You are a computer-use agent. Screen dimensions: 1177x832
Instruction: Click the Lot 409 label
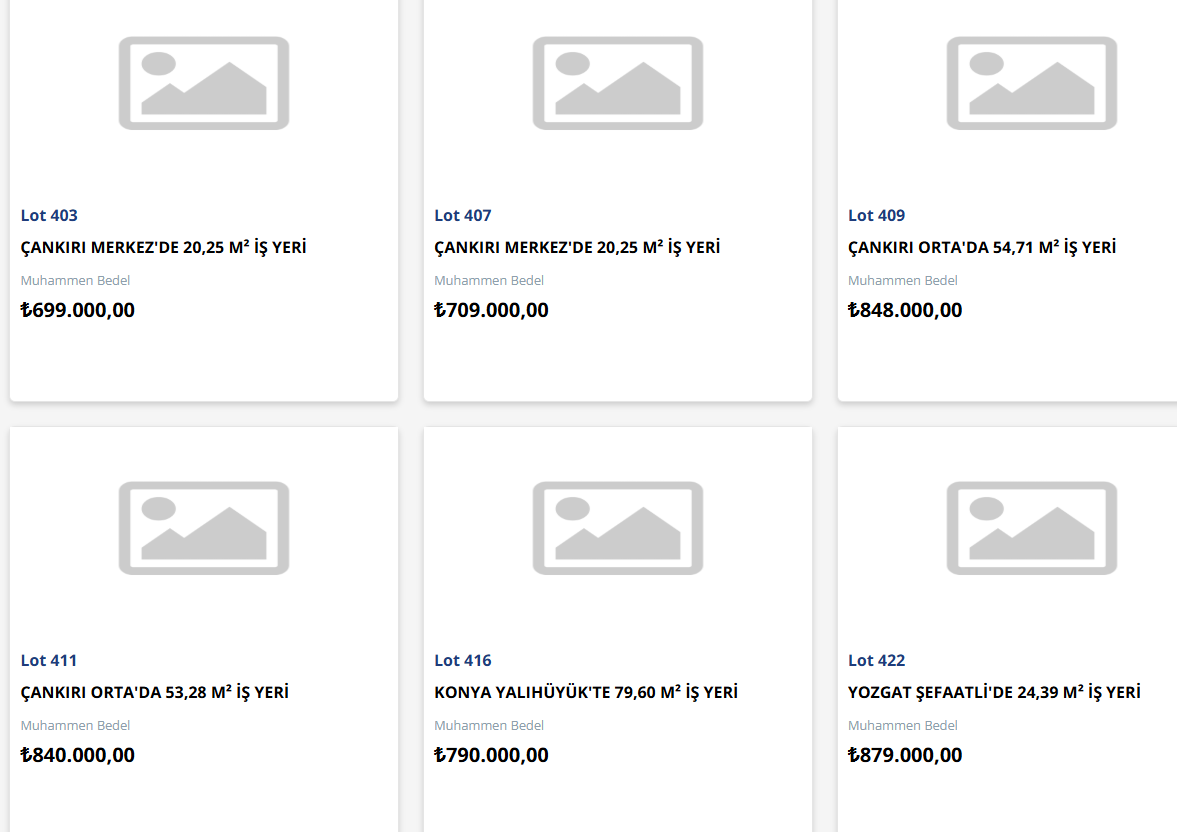(x=876, y=216)
